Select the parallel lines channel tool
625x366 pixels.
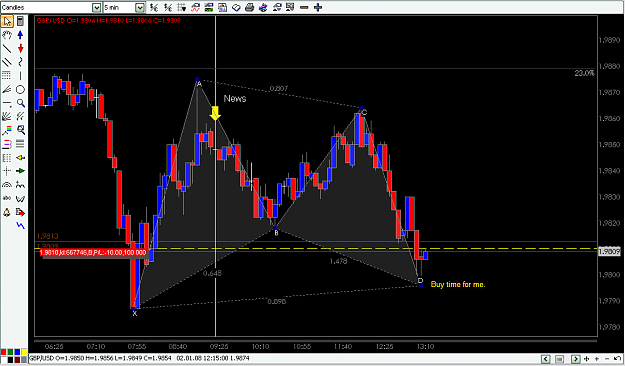point(7,62)
